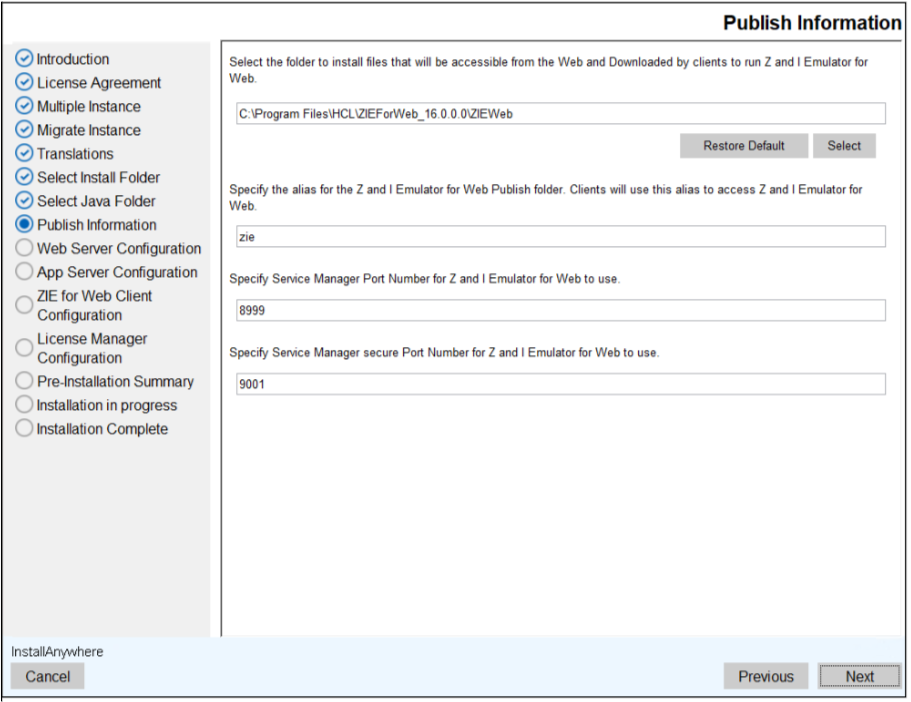Go back with the Previous button
911x702 pixels.
(x=765, y=676)
